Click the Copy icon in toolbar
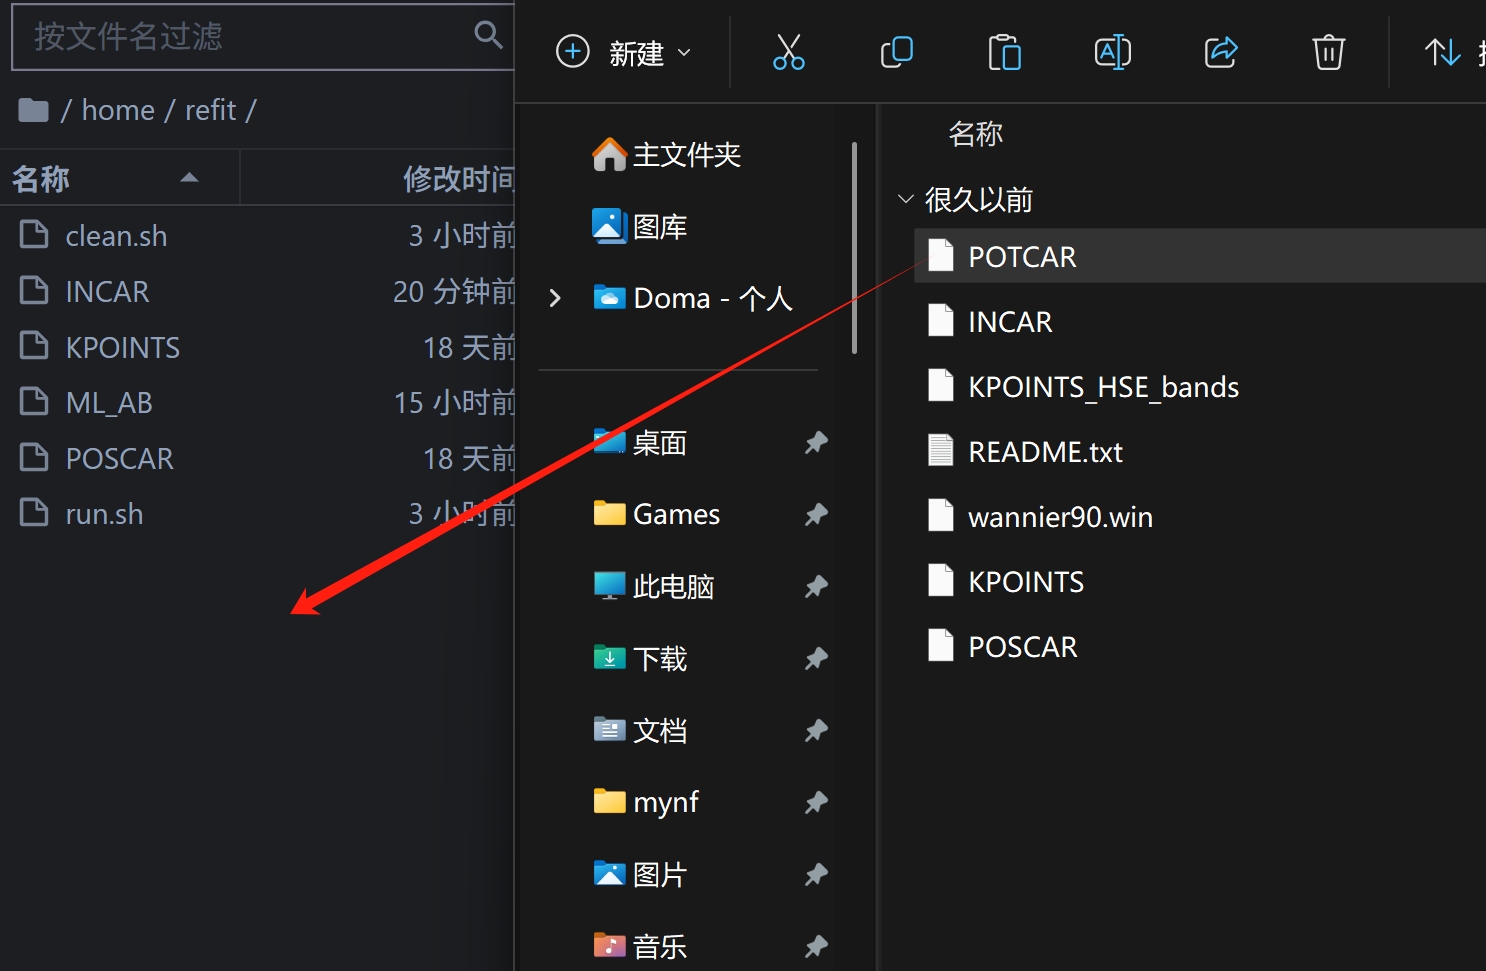The image size is (1486, 971). click(x=896, y=52)
